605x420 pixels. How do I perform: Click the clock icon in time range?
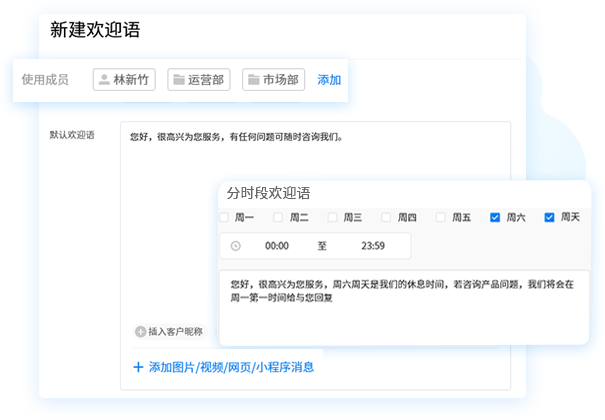(235, 246)
